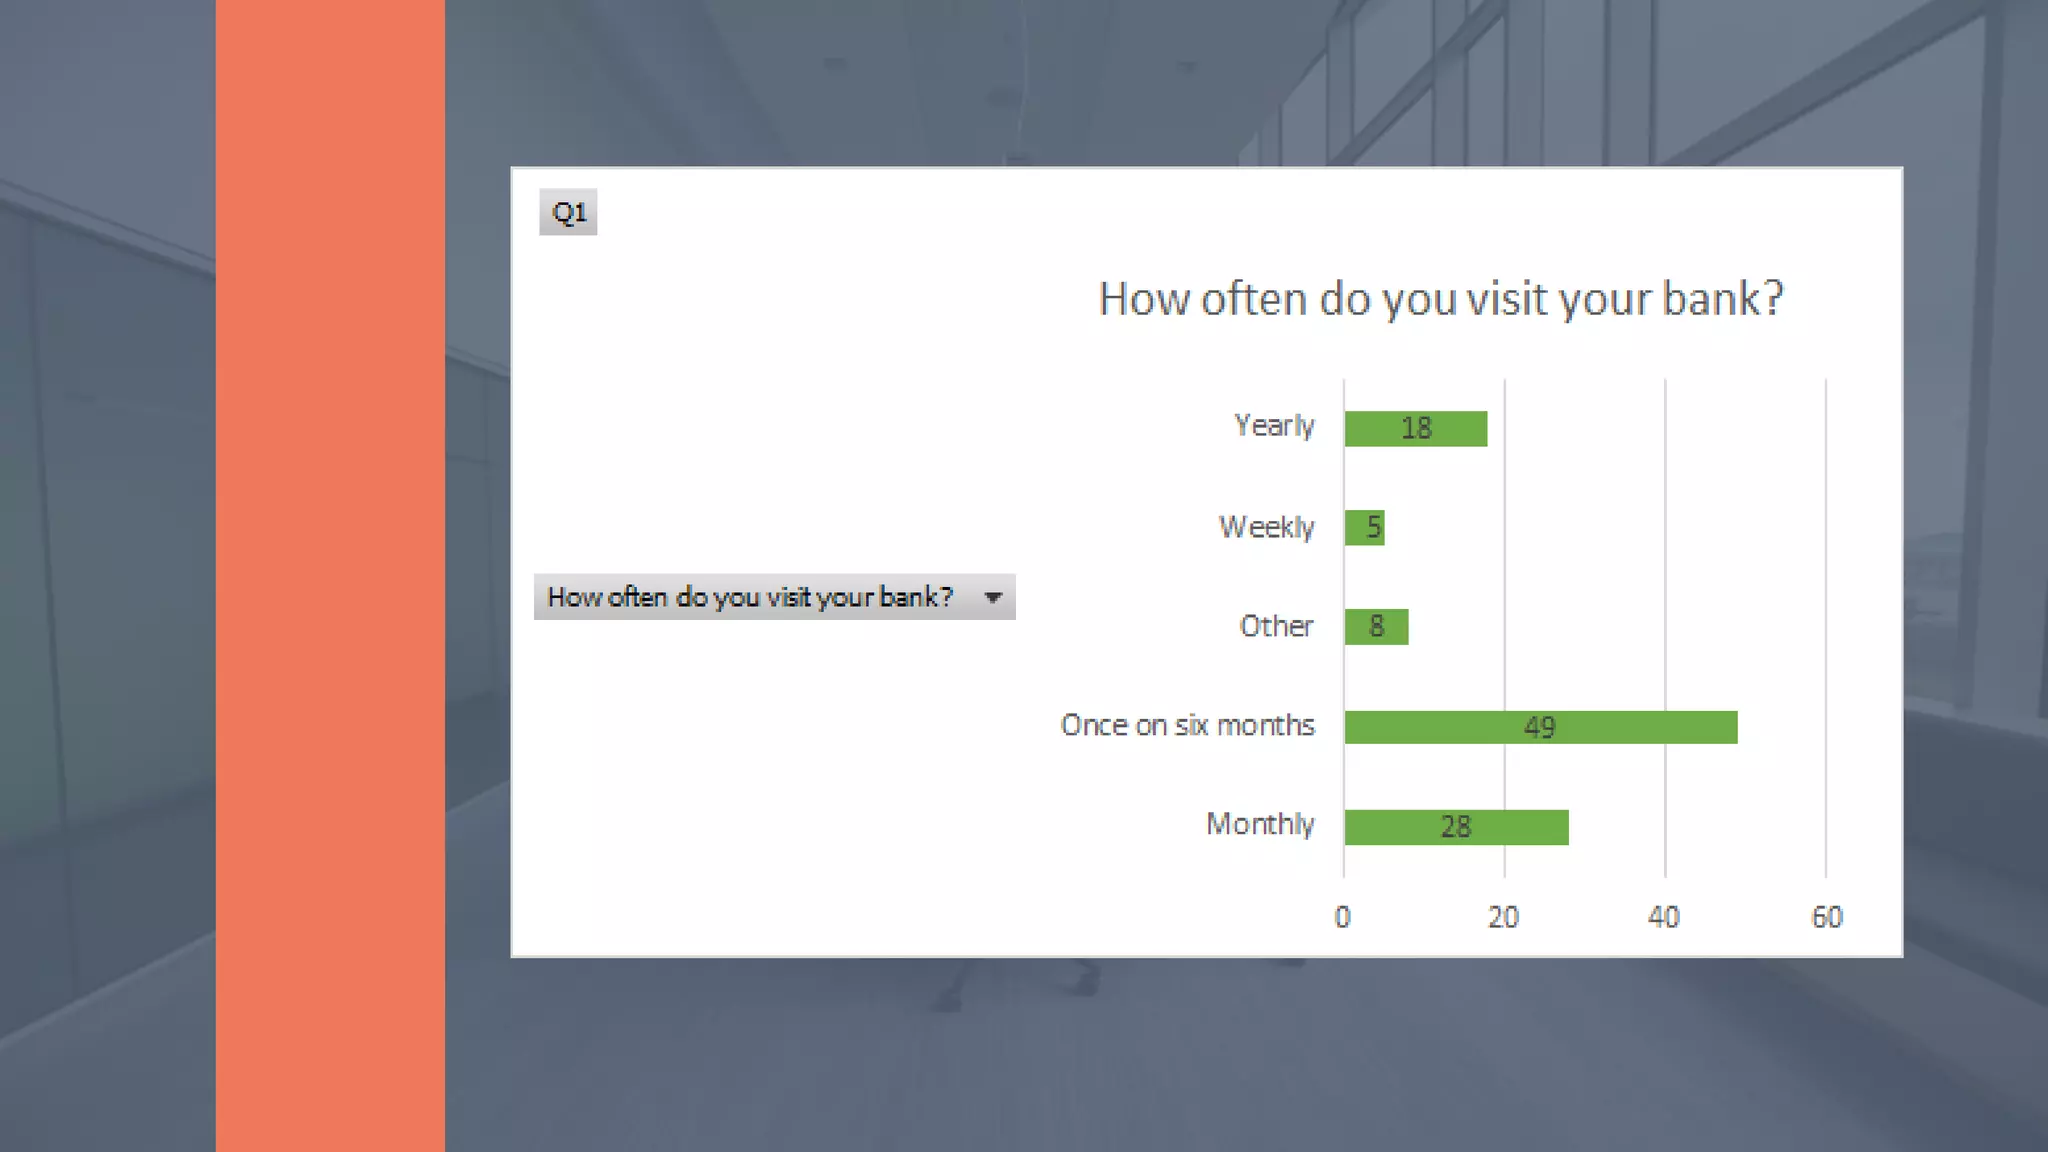Click the 'How often do you visit your bank?' field button label
2048x1152 pixels.
750,597
